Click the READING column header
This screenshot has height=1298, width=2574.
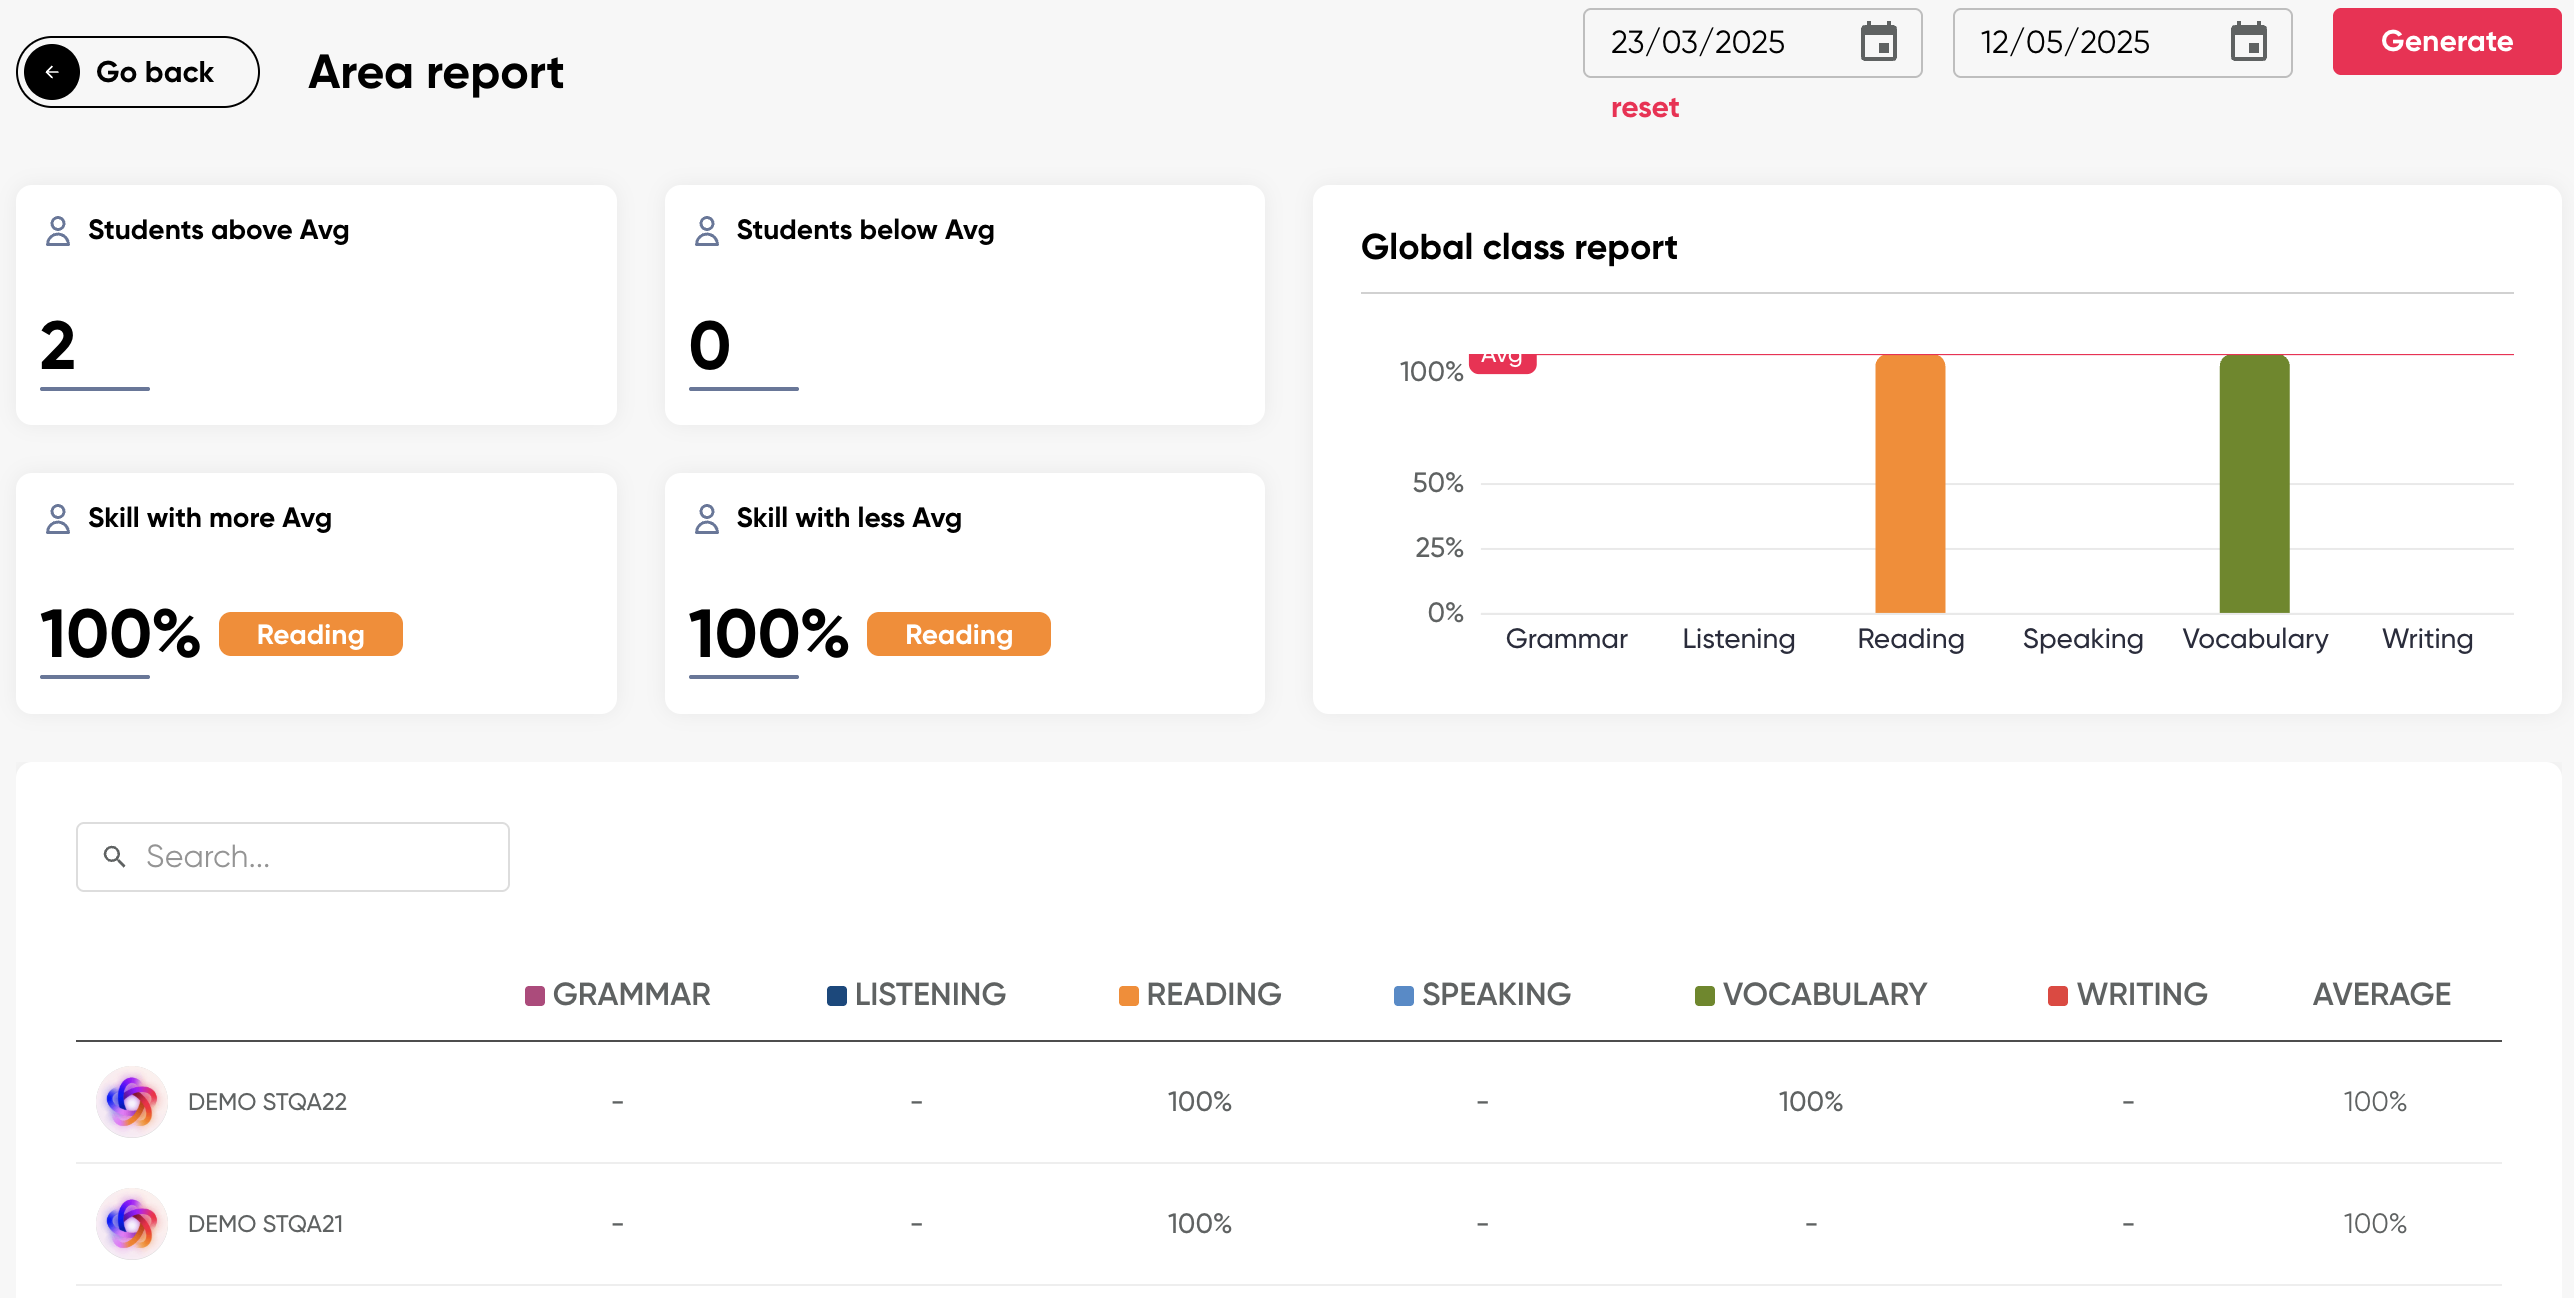[1212, 994]
